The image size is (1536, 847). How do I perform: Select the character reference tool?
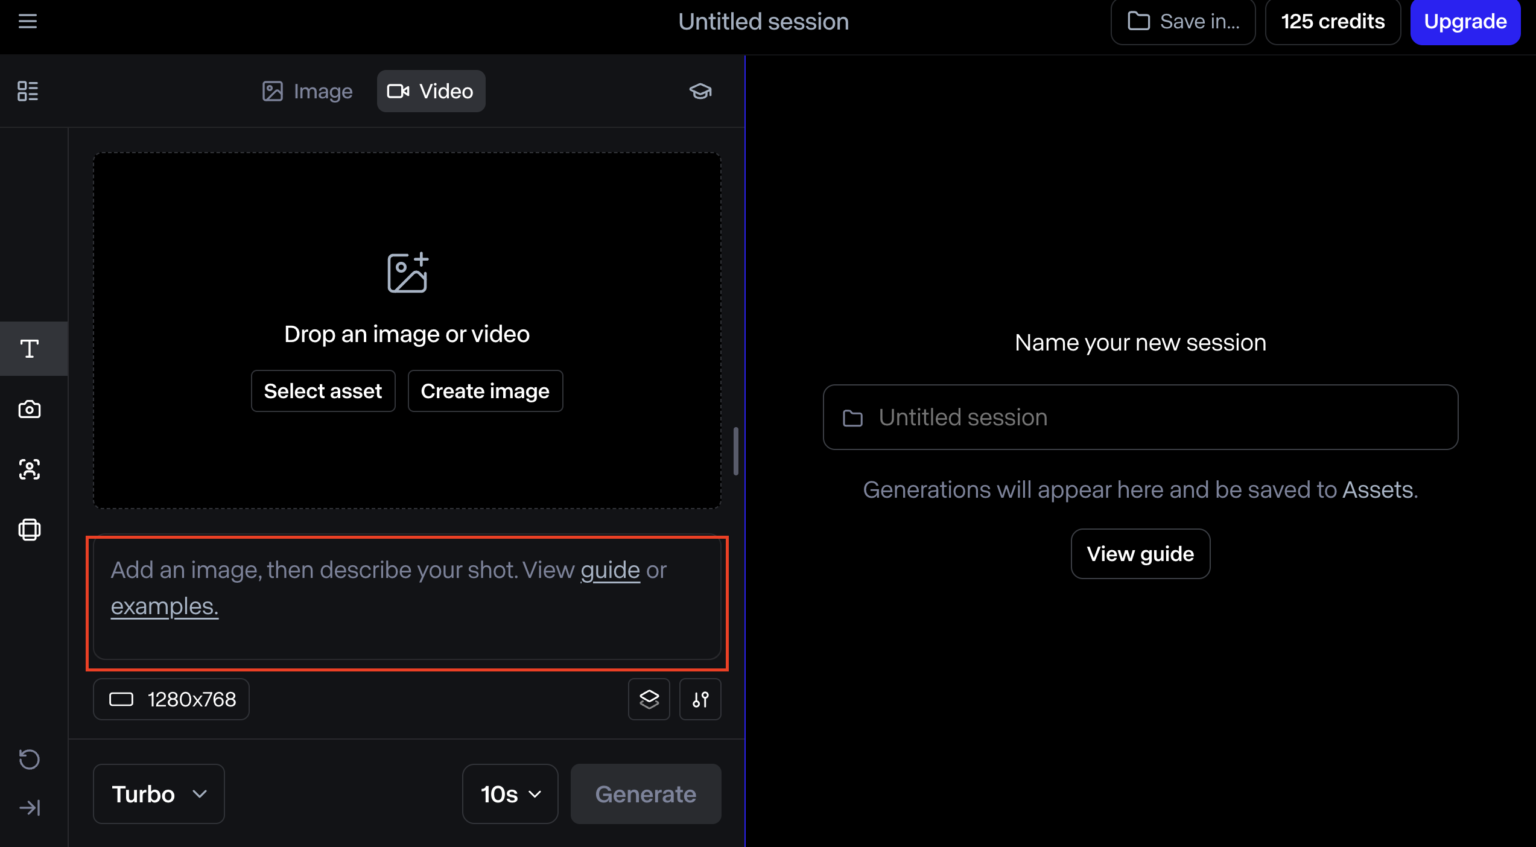(x=29, y=469)
